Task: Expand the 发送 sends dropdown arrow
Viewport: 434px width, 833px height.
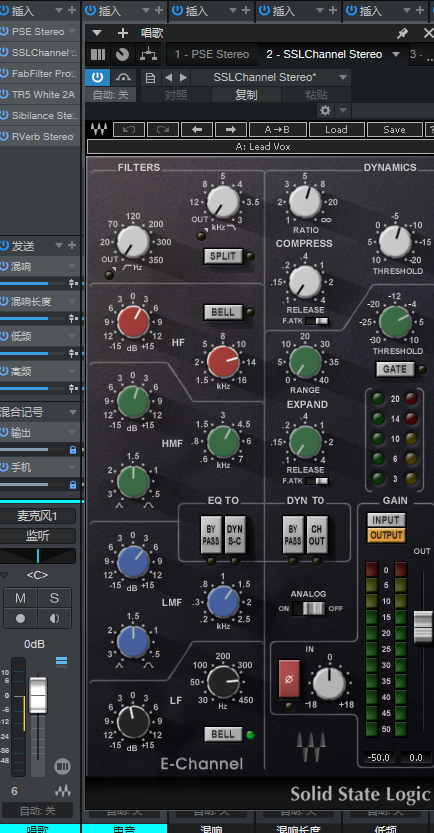Action: pyautogui.click(x=58, y=245)
